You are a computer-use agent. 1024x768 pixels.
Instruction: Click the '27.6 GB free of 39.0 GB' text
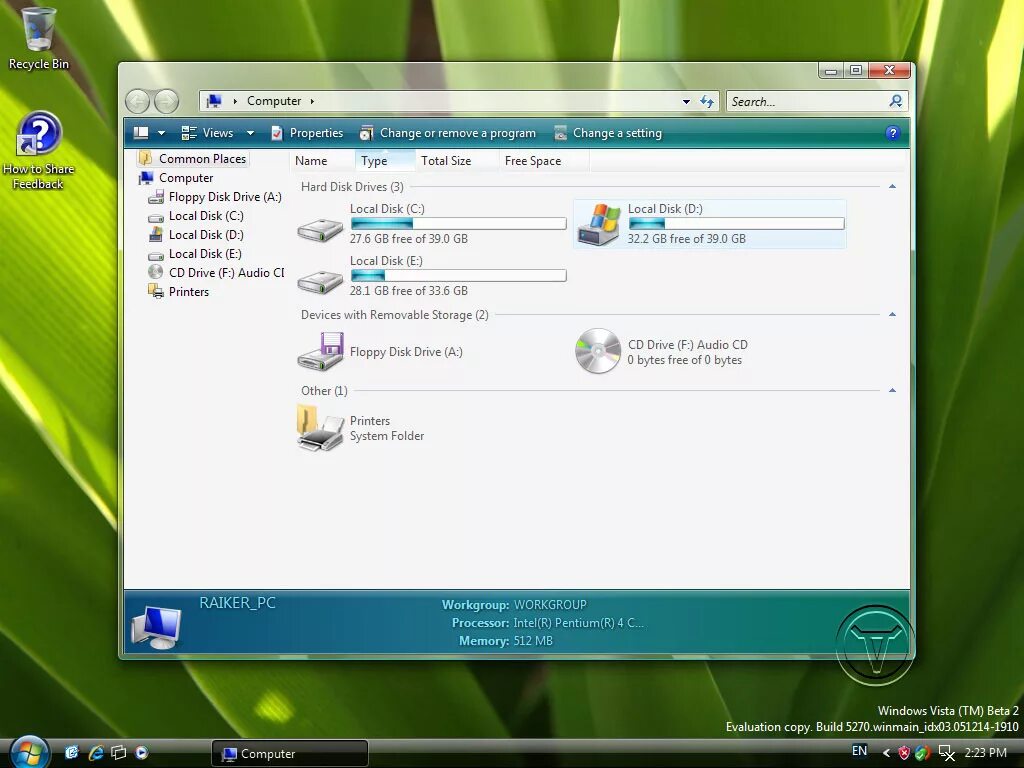409,239
